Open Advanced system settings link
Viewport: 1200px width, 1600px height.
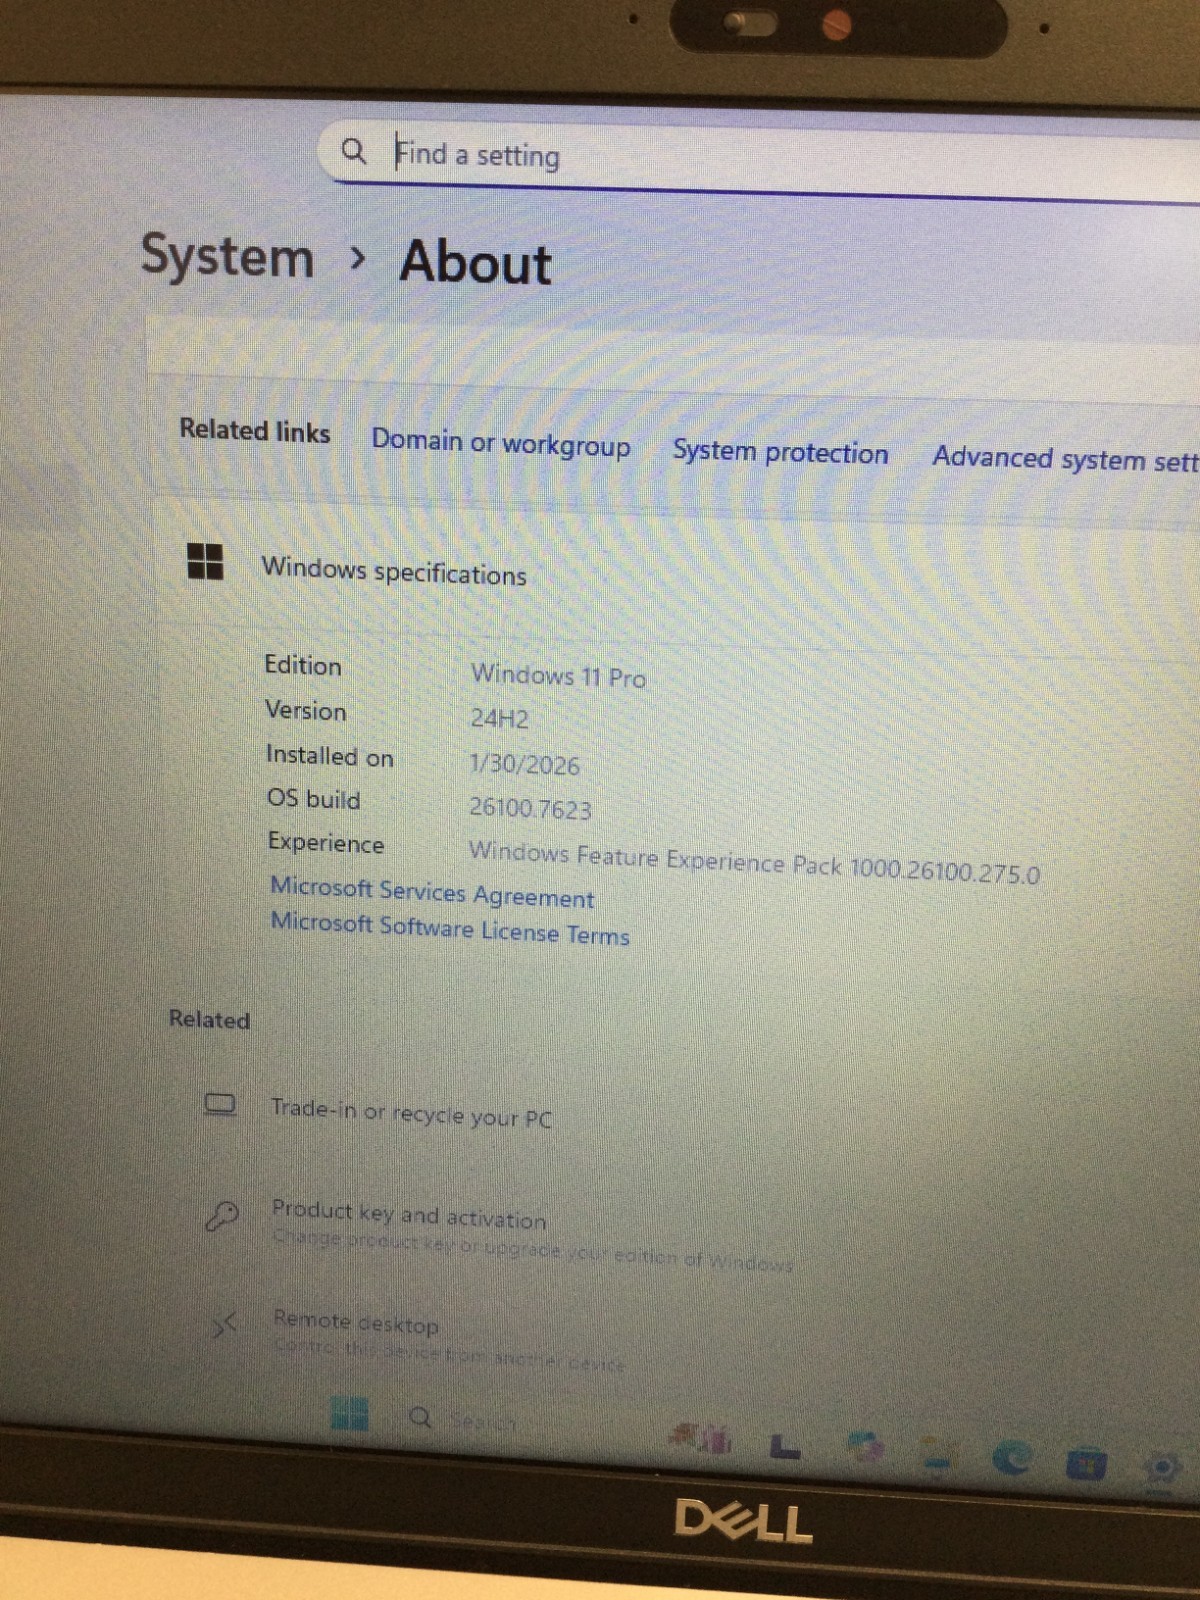1066,460
